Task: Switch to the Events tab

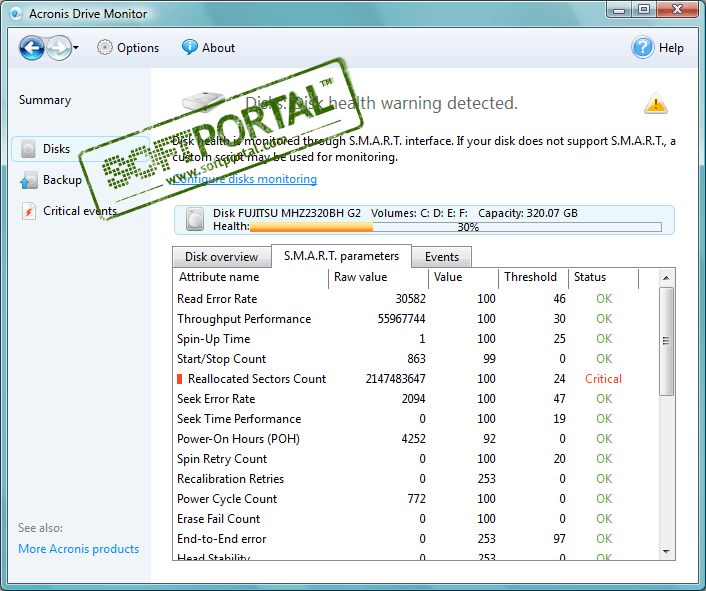Action: (x=442, y=257)
